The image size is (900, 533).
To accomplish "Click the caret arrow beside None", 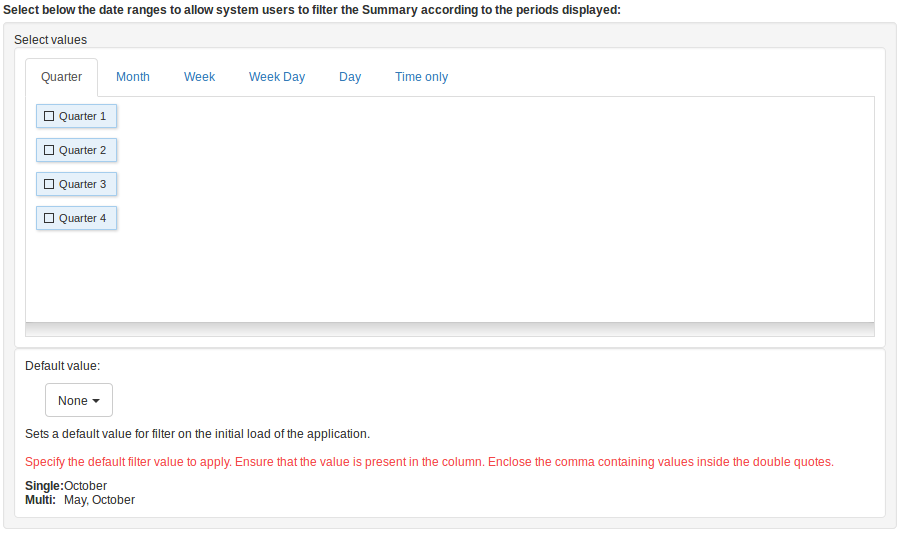I will [96, 401].
